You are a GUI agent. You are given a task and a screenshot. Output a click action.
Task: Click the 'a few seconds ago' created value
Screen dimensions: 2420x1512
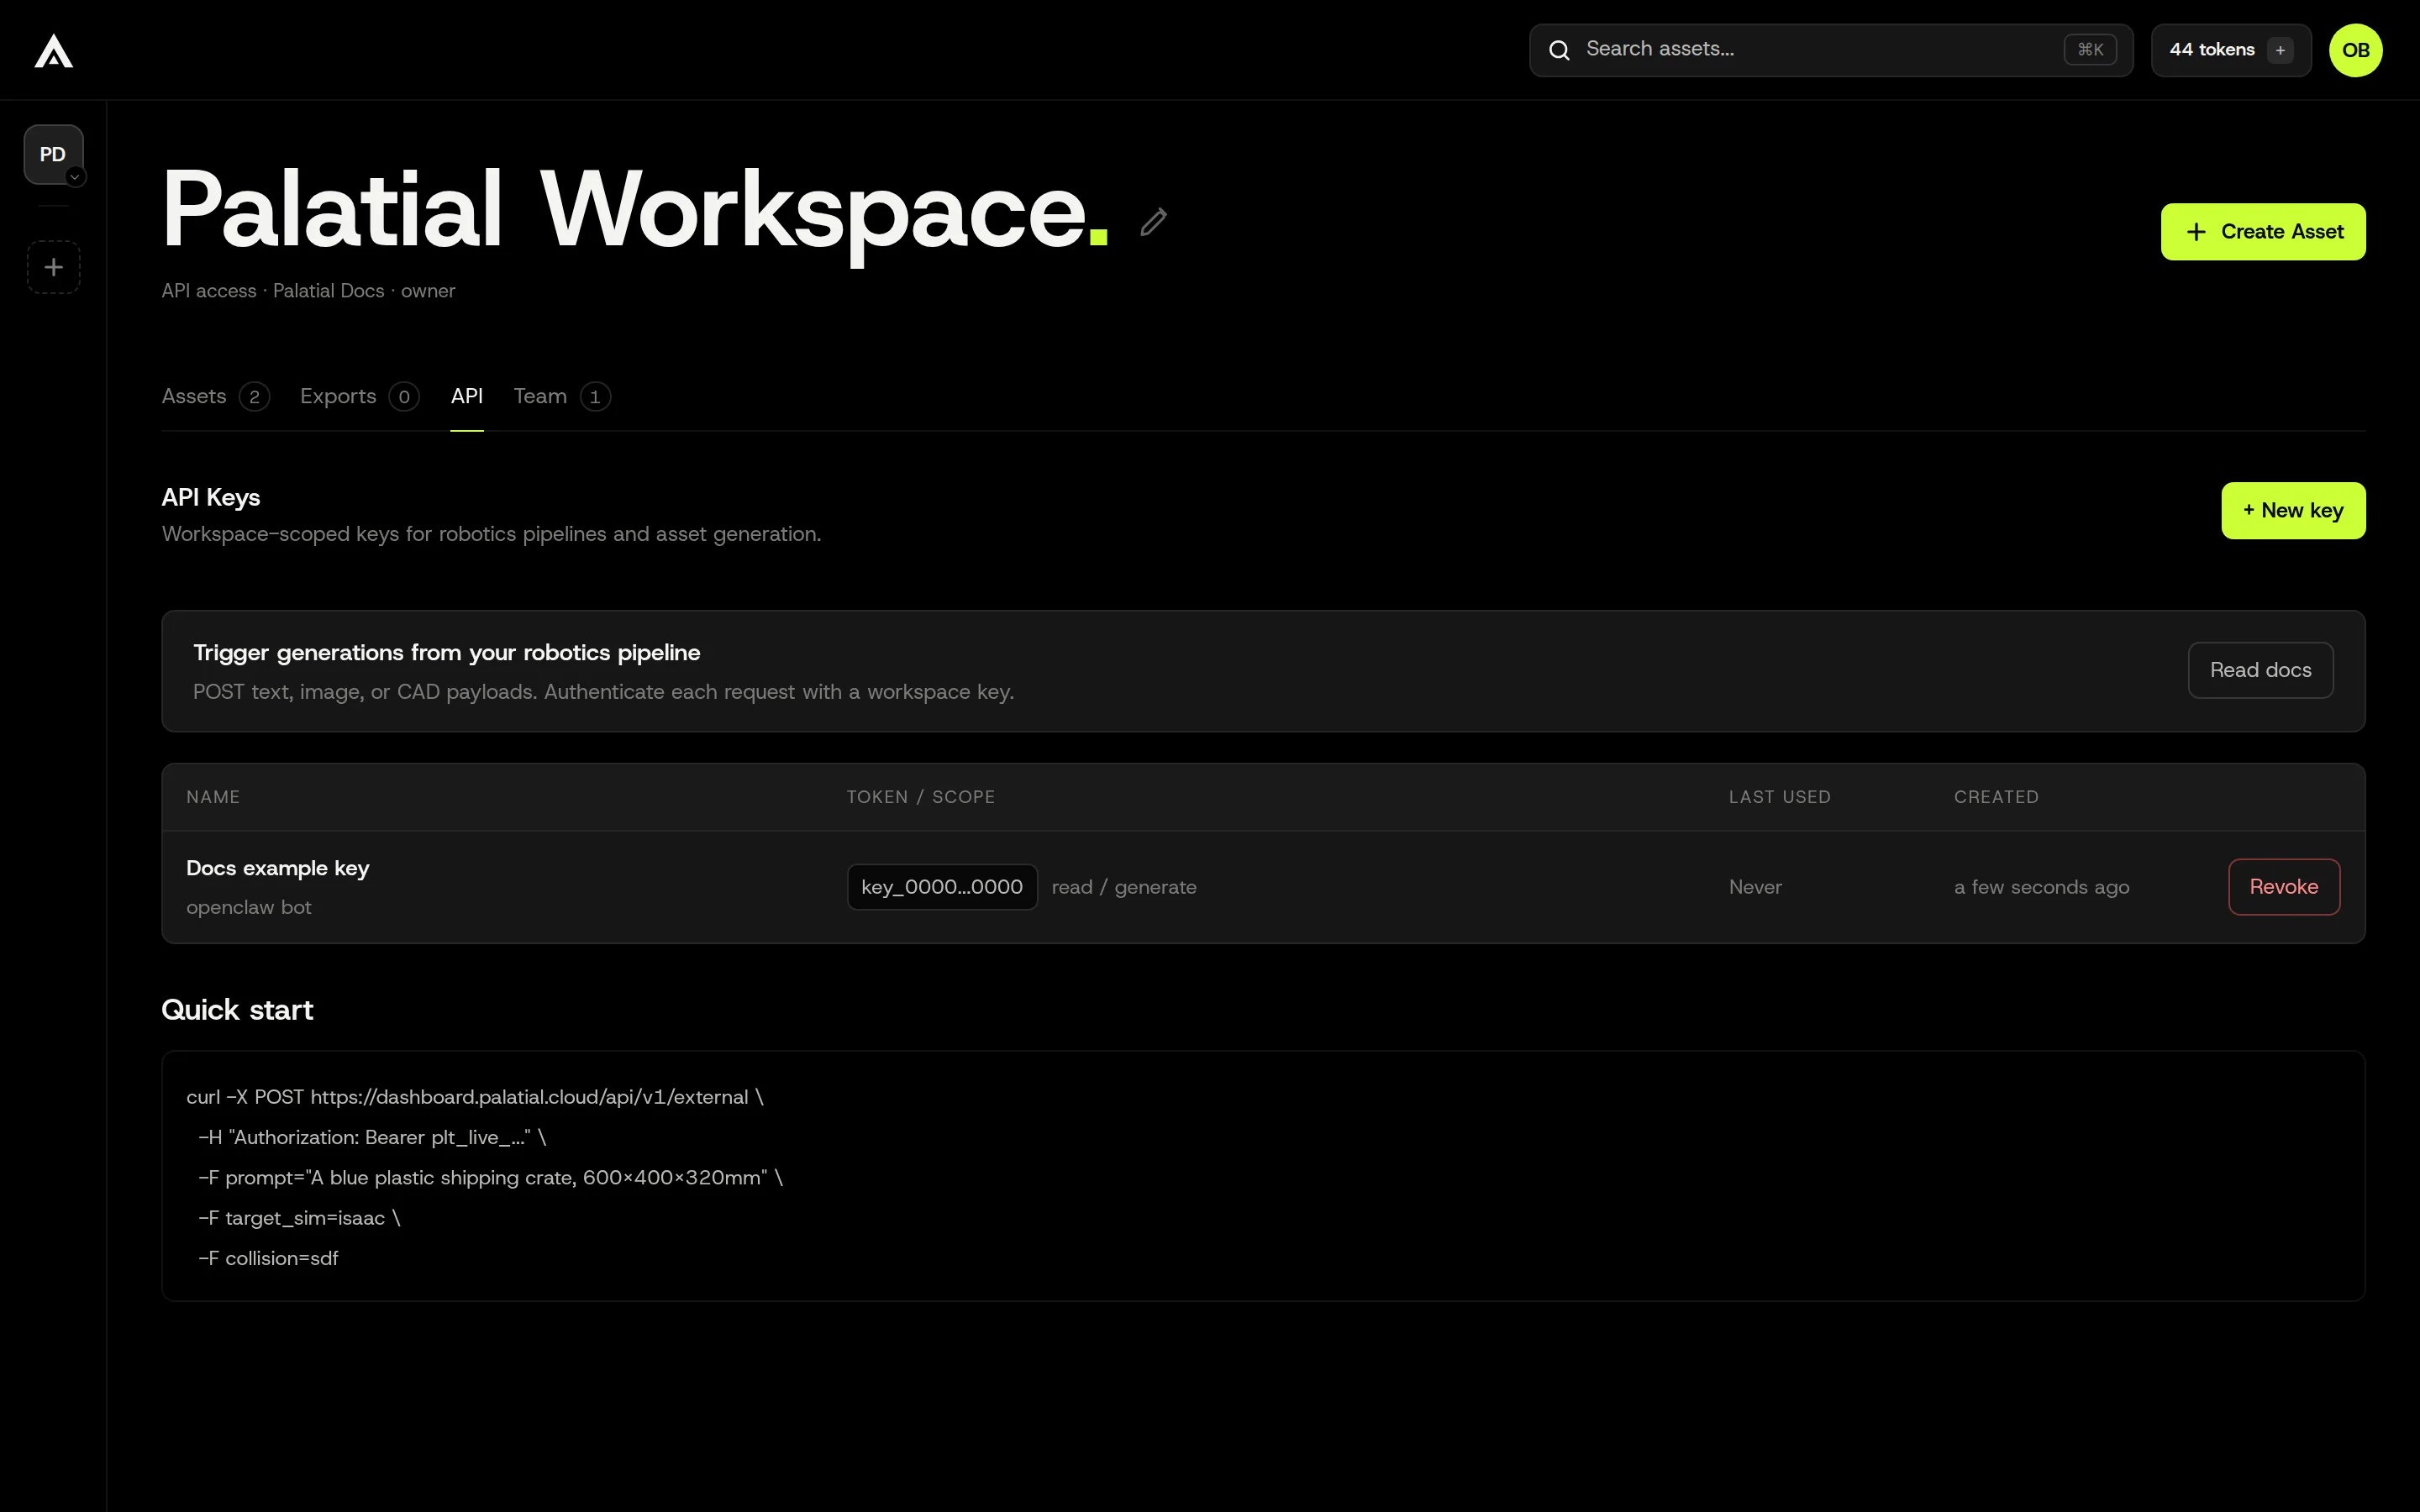2041,887
